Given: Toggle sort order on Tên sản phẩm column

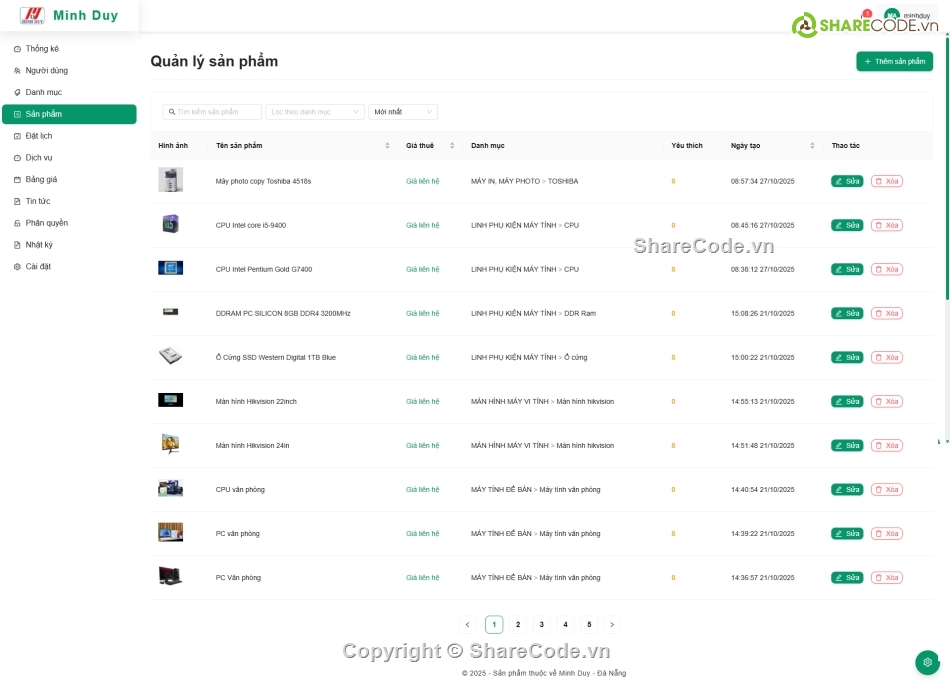Looking at the screenshot, I should click(x=385, y=145).
